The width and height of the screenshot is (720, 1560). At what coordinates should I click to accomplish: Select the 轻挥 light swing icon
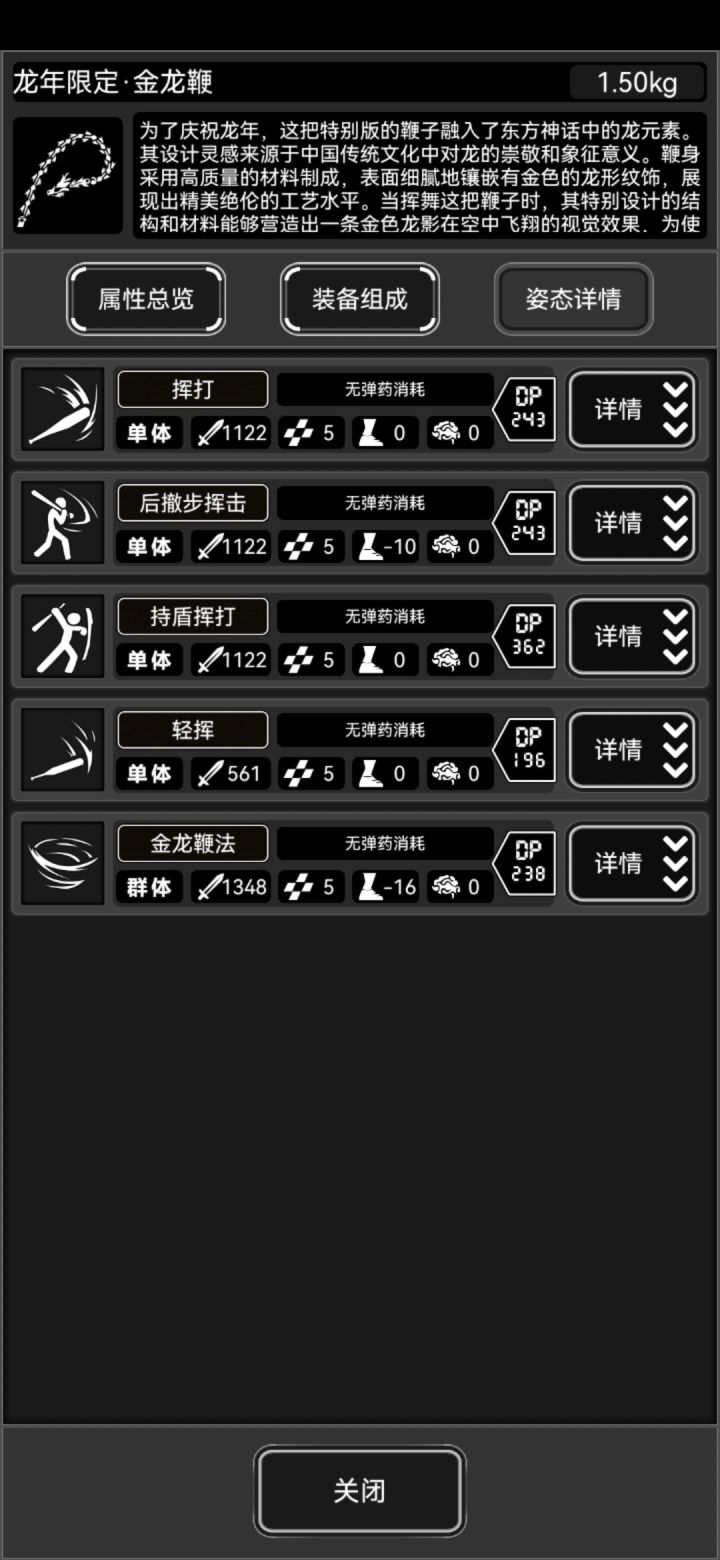63,749
